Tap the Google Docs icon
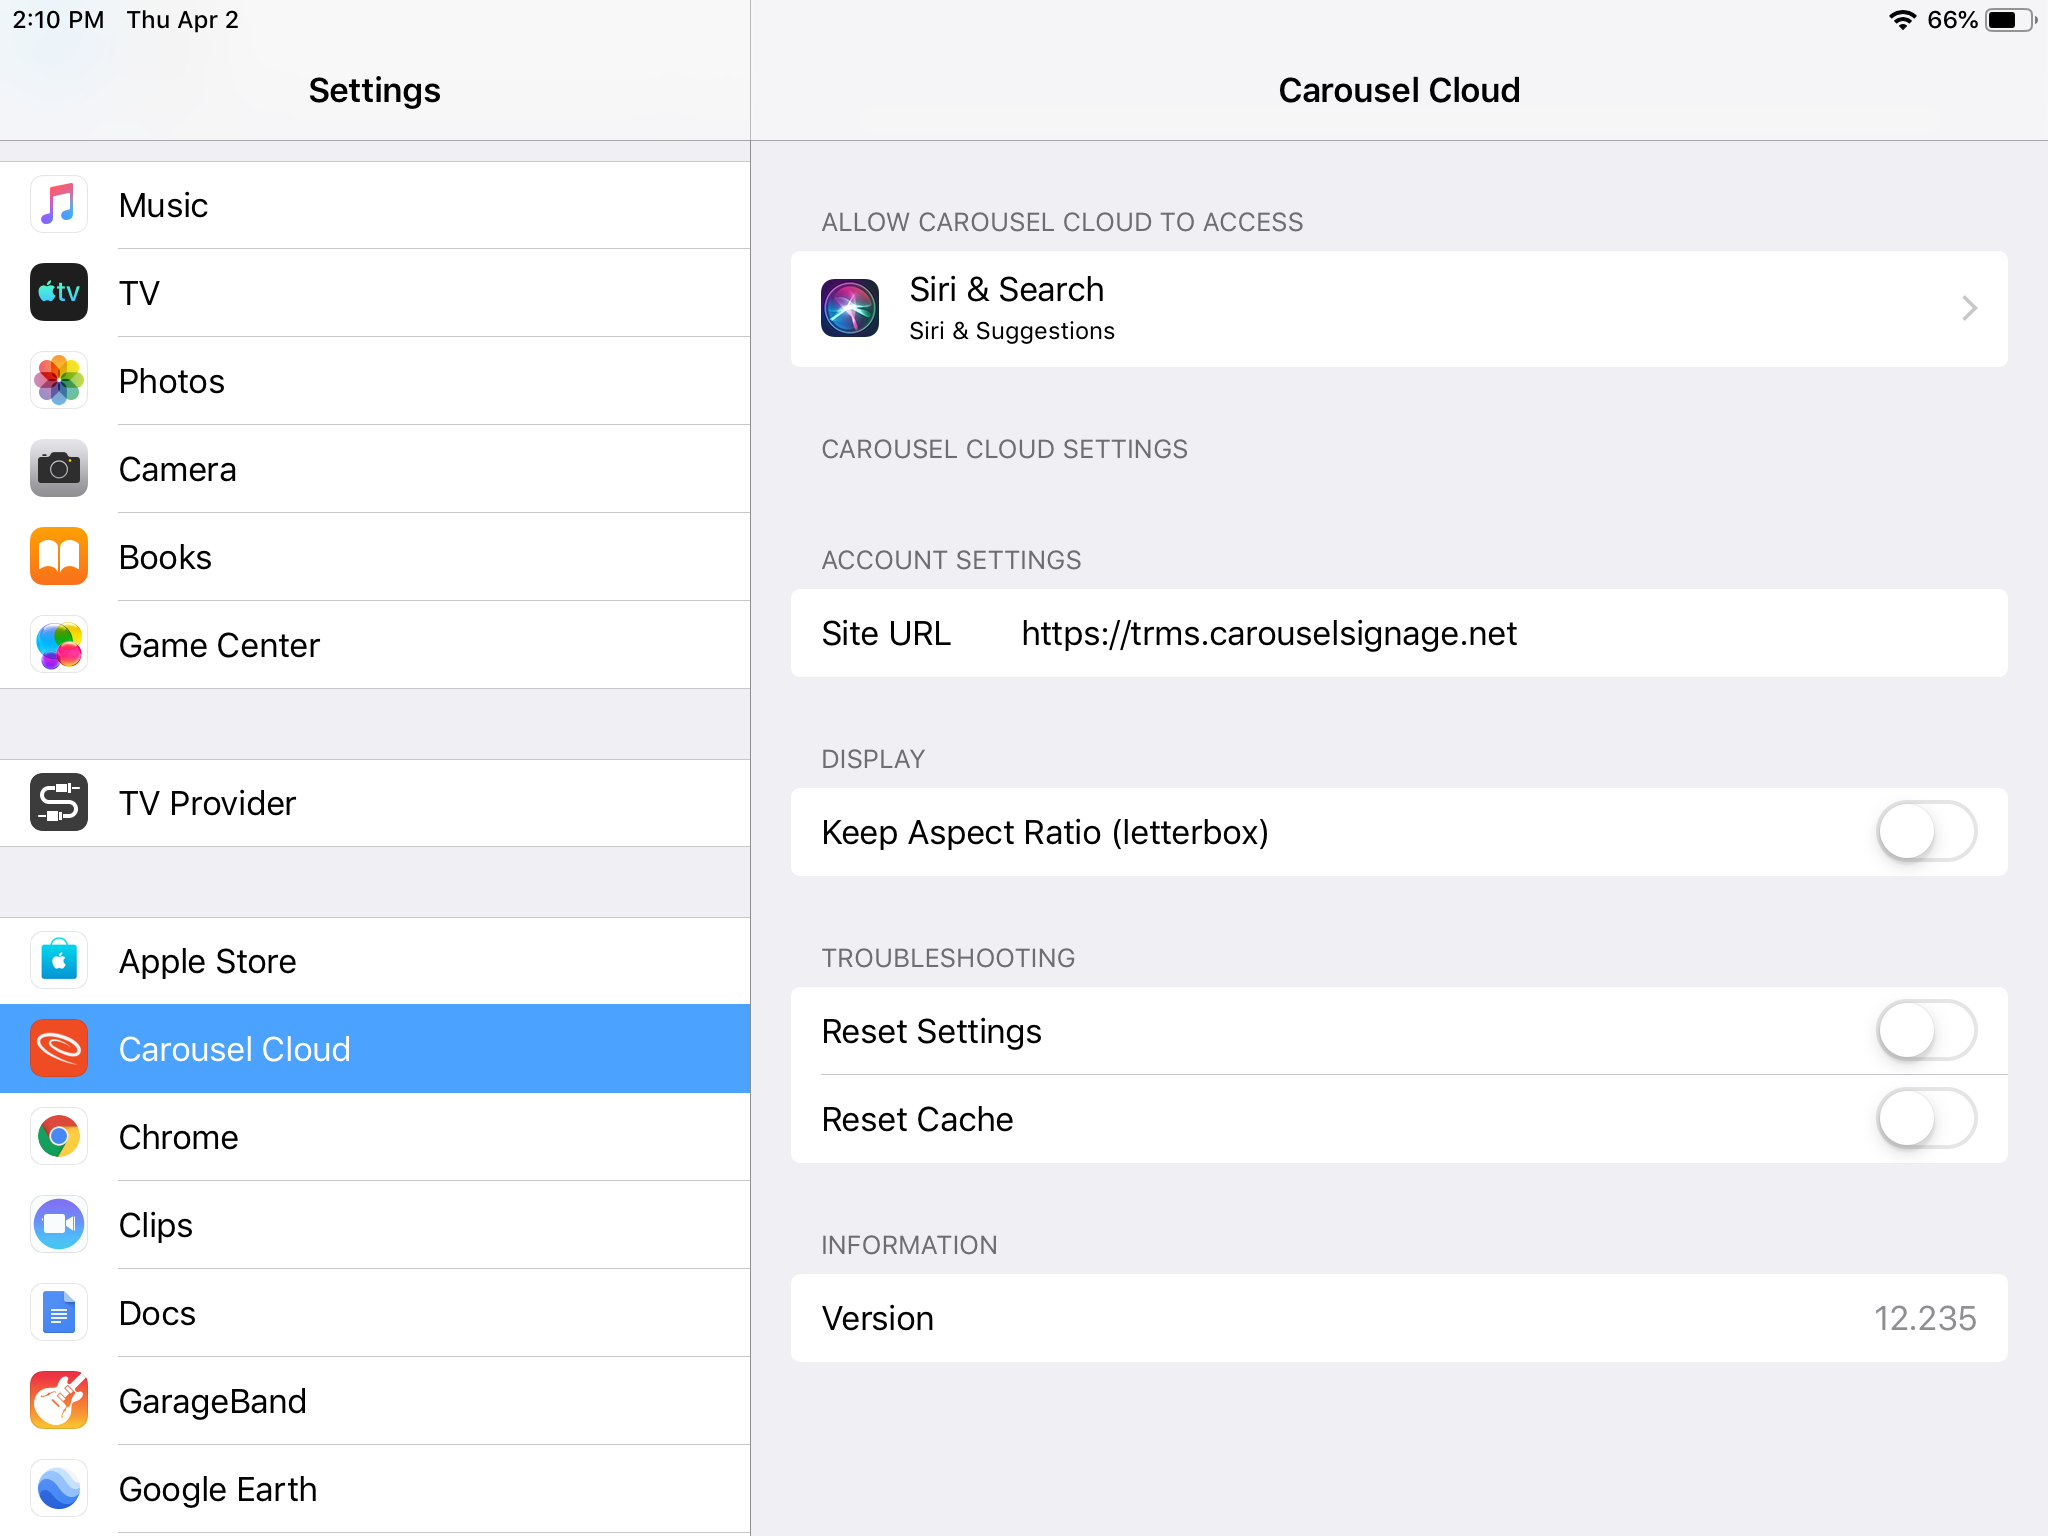 59,1313
